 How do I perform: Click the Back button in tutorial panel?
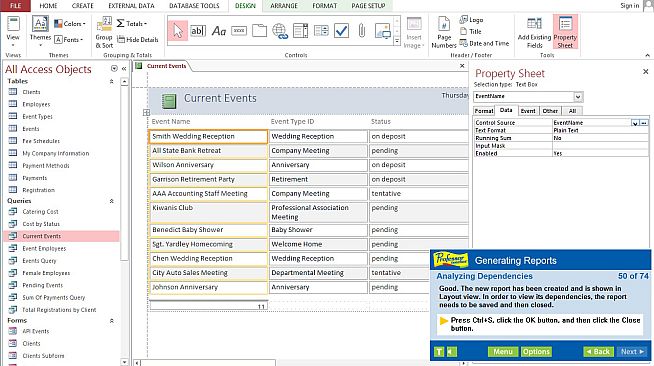point(599,352)
